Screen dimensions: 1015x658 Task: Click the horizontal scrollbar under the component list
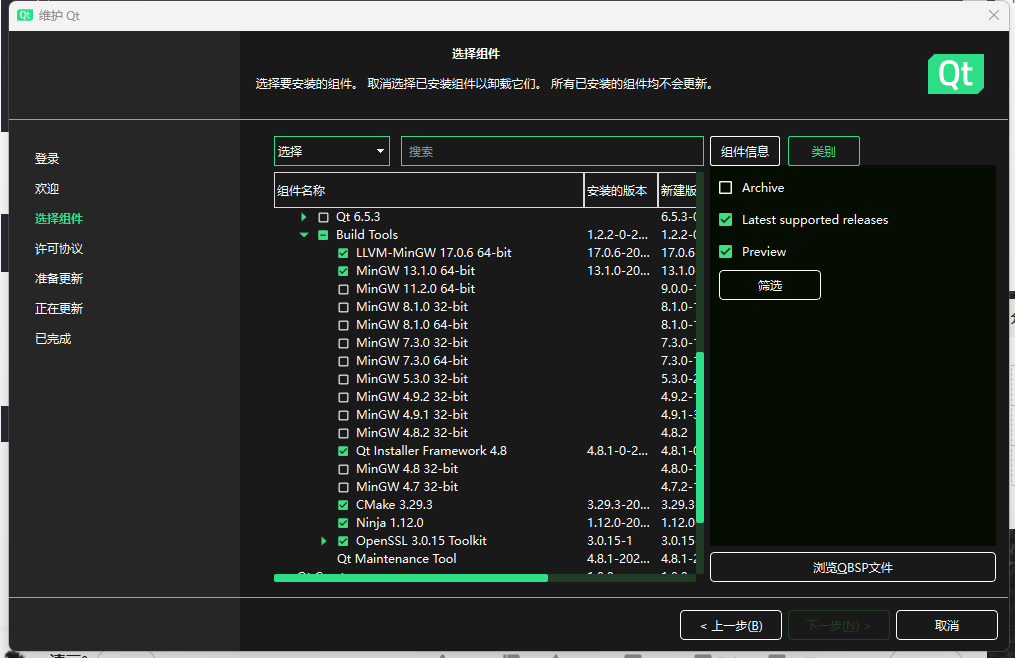pos(411,578)
